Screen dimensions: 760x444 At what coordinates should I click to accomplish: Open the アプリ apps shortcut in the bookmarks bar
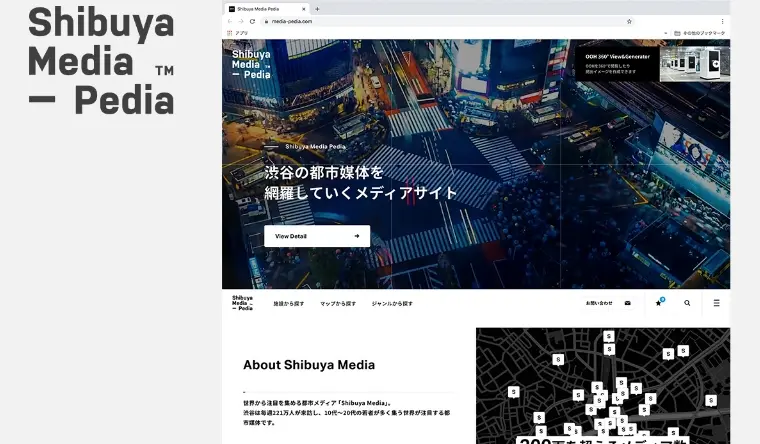pos(238,33)
